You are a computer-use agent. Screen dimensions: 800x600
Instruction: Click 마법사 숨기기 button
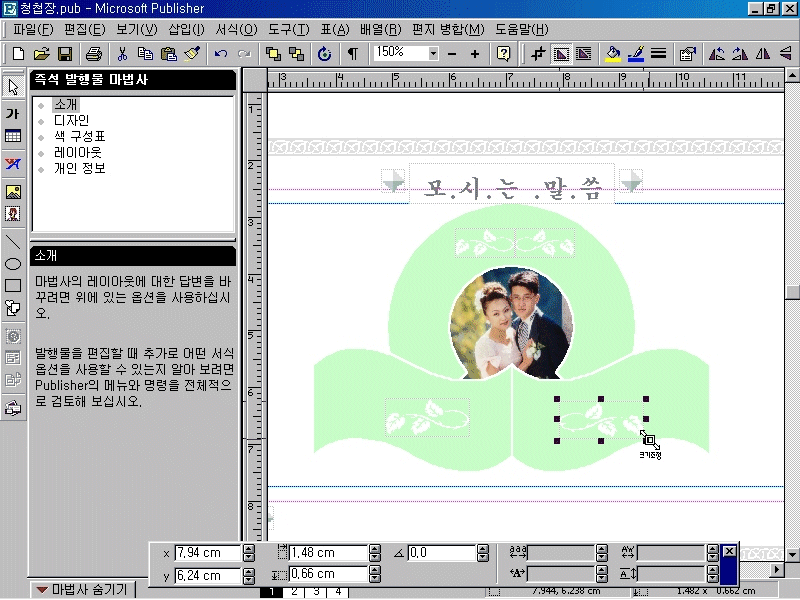pos(81,590)
